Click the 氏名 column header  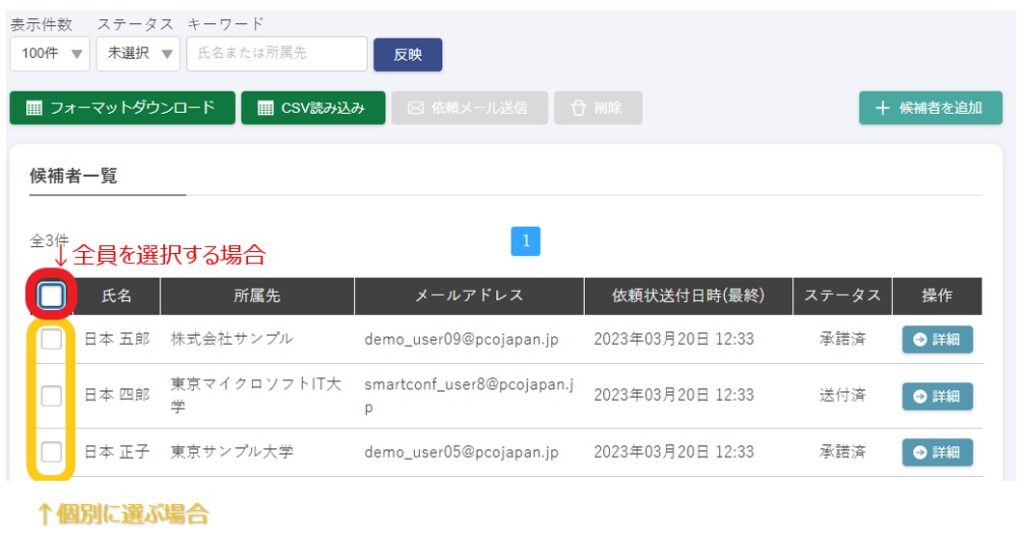(117, 296)
